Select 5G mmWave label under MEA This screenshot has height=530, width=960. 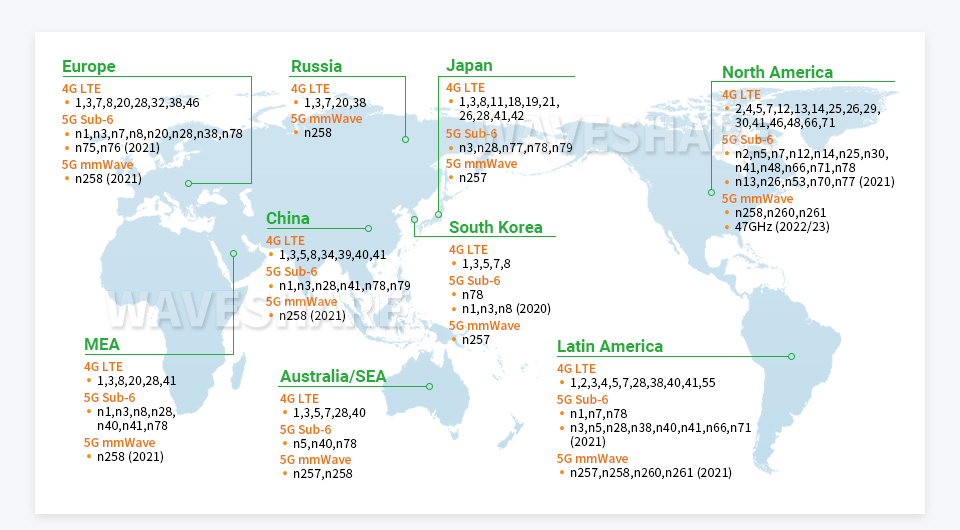[x=119, y=442]
